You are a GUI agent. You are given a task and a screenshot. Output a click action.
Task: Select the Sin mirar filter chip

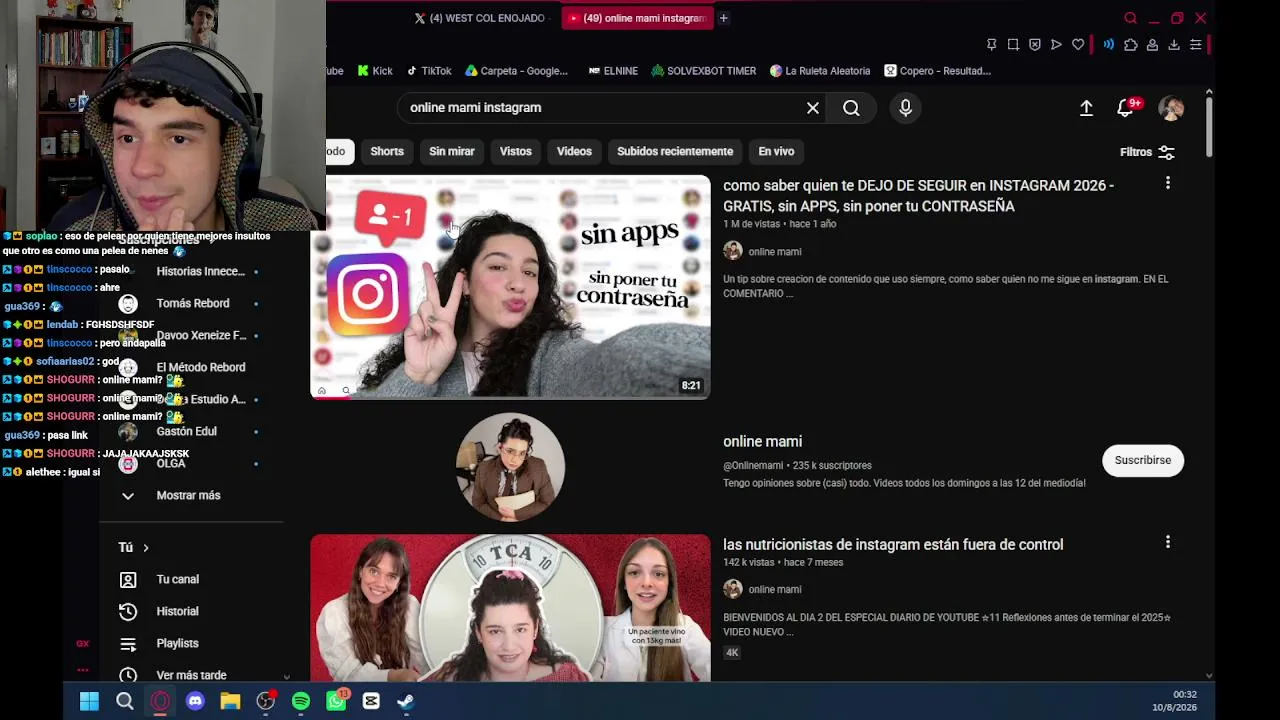[452, 152]
